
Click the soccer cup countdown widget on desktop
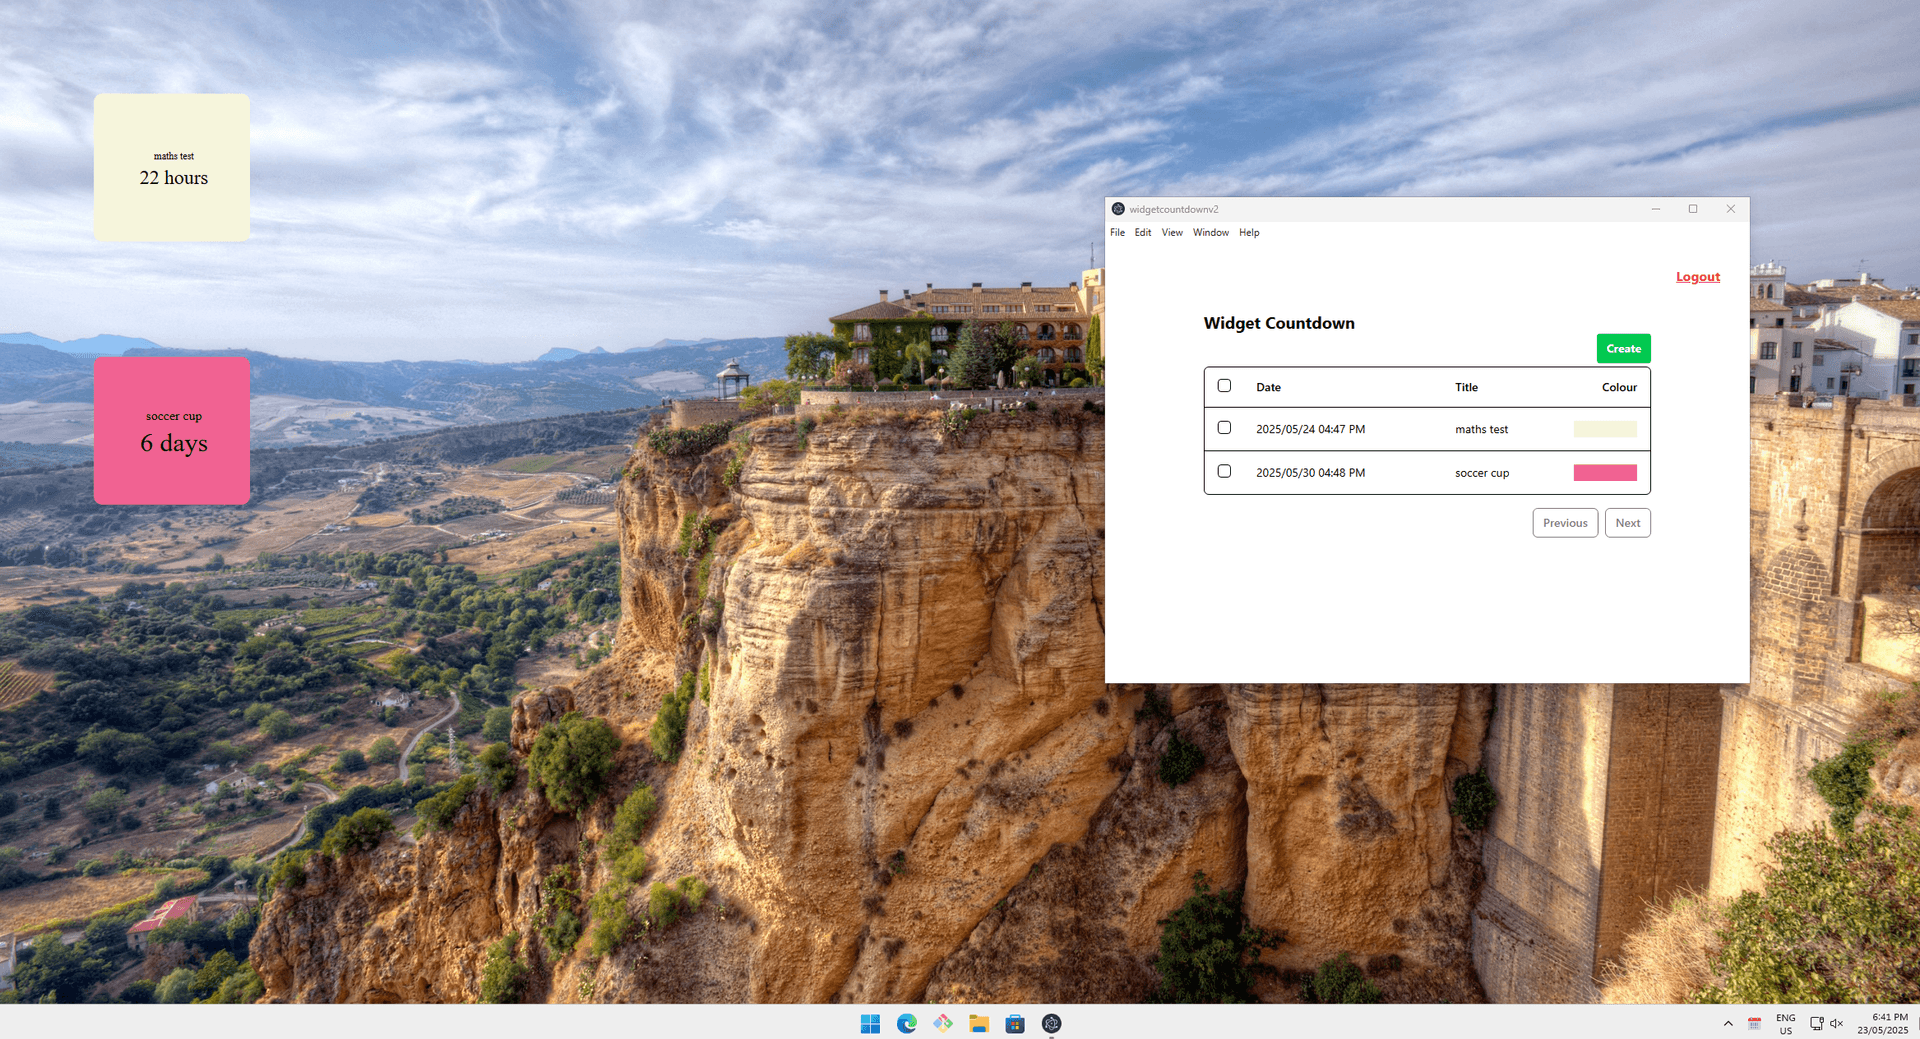[171, 431]
